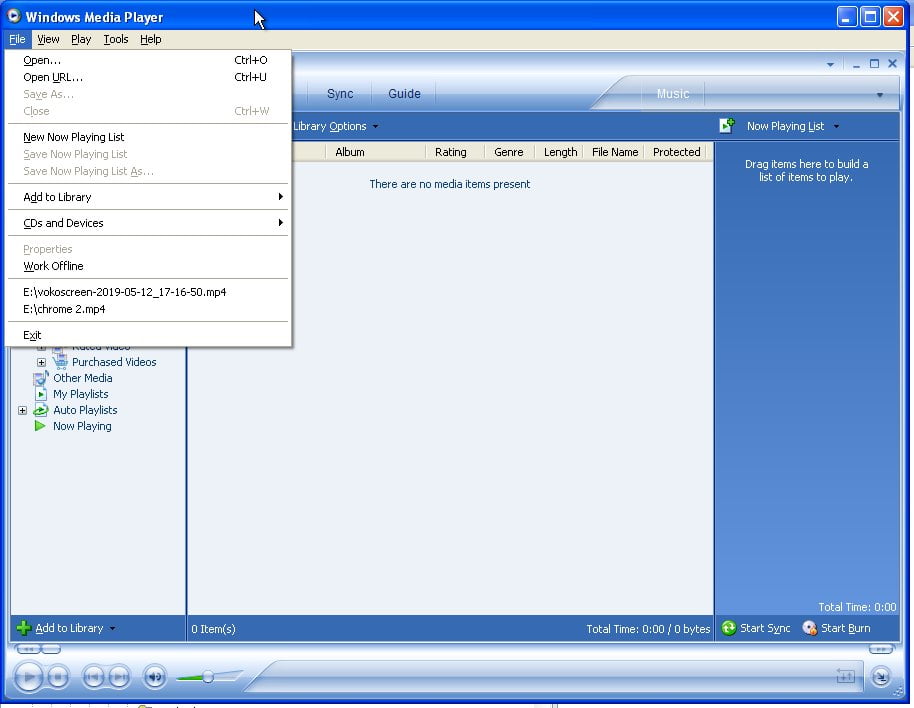This screenshot has width=914, height=708.
Task: Mute the sound with the speaker button
Action: coord(154,677)
